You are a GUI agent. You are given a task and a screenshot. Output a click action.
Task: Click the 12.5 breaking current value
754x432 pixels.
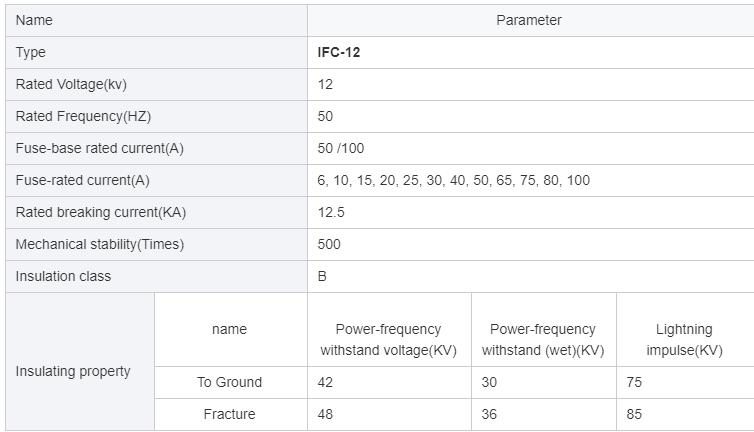331,212
